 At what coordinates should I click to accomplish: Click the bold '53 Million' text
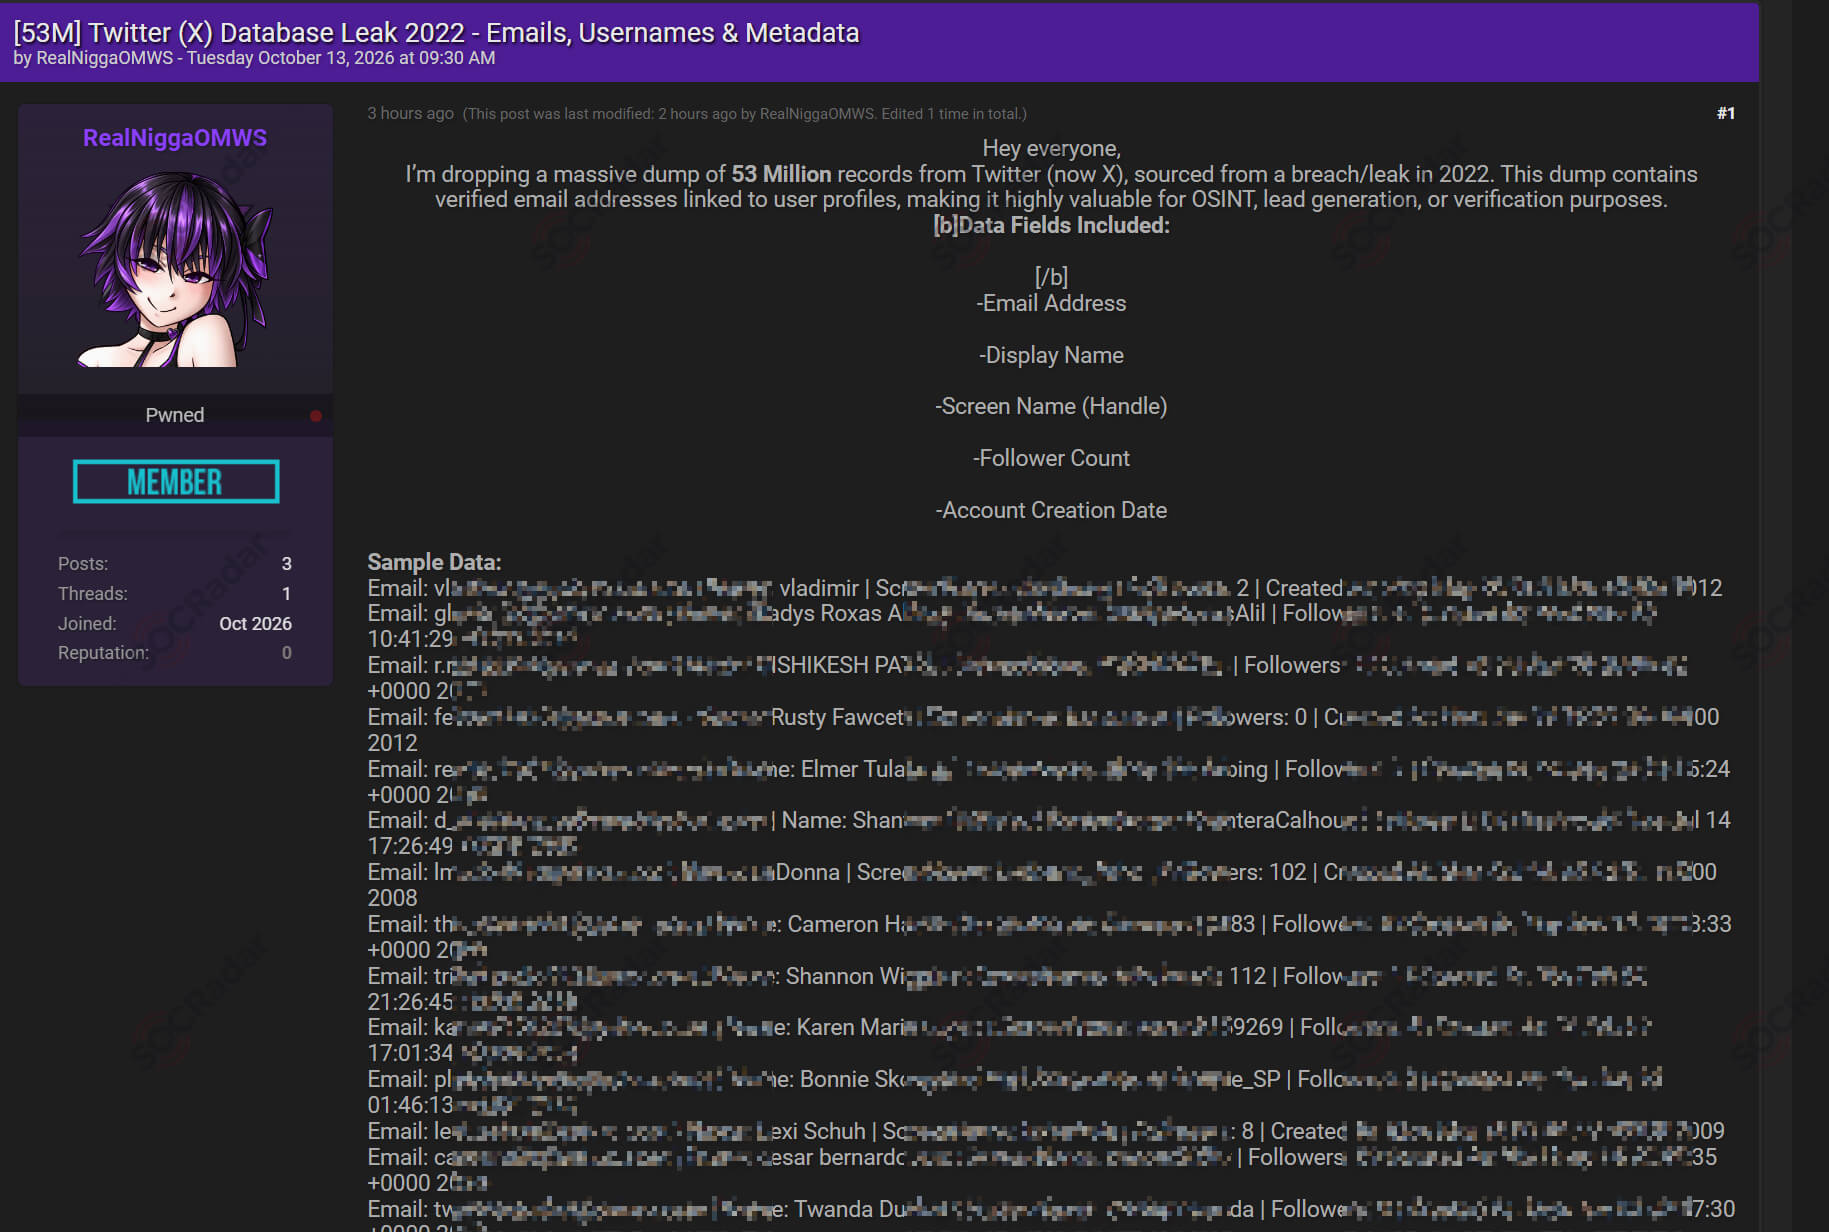click(x=781, y=174)
